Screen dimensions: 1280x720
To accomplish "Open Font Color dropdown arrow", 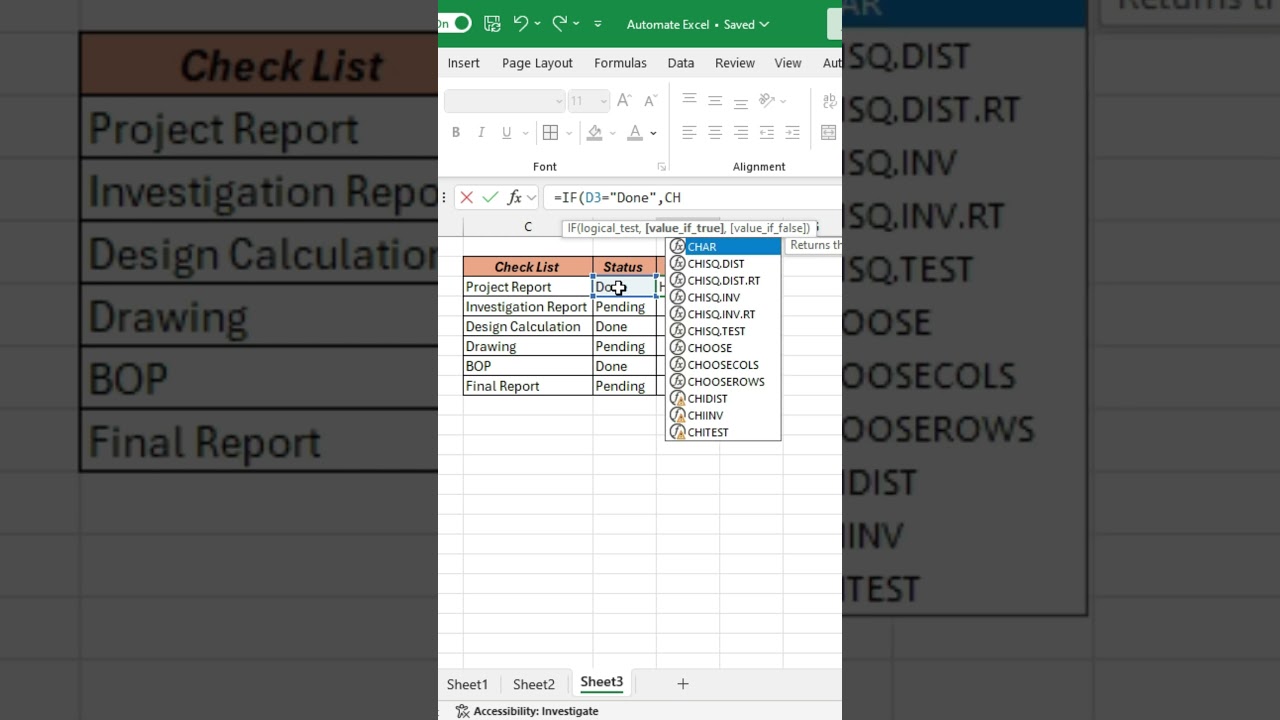I will click(x=654, y=133).
